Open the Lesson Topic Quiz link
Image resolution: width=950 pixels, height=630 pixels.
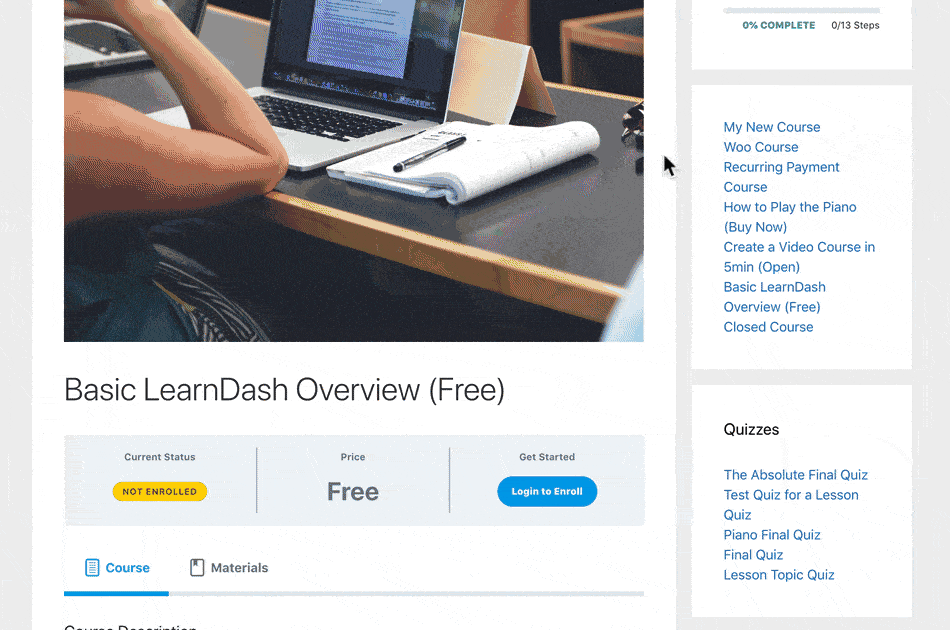coord(779,575)
